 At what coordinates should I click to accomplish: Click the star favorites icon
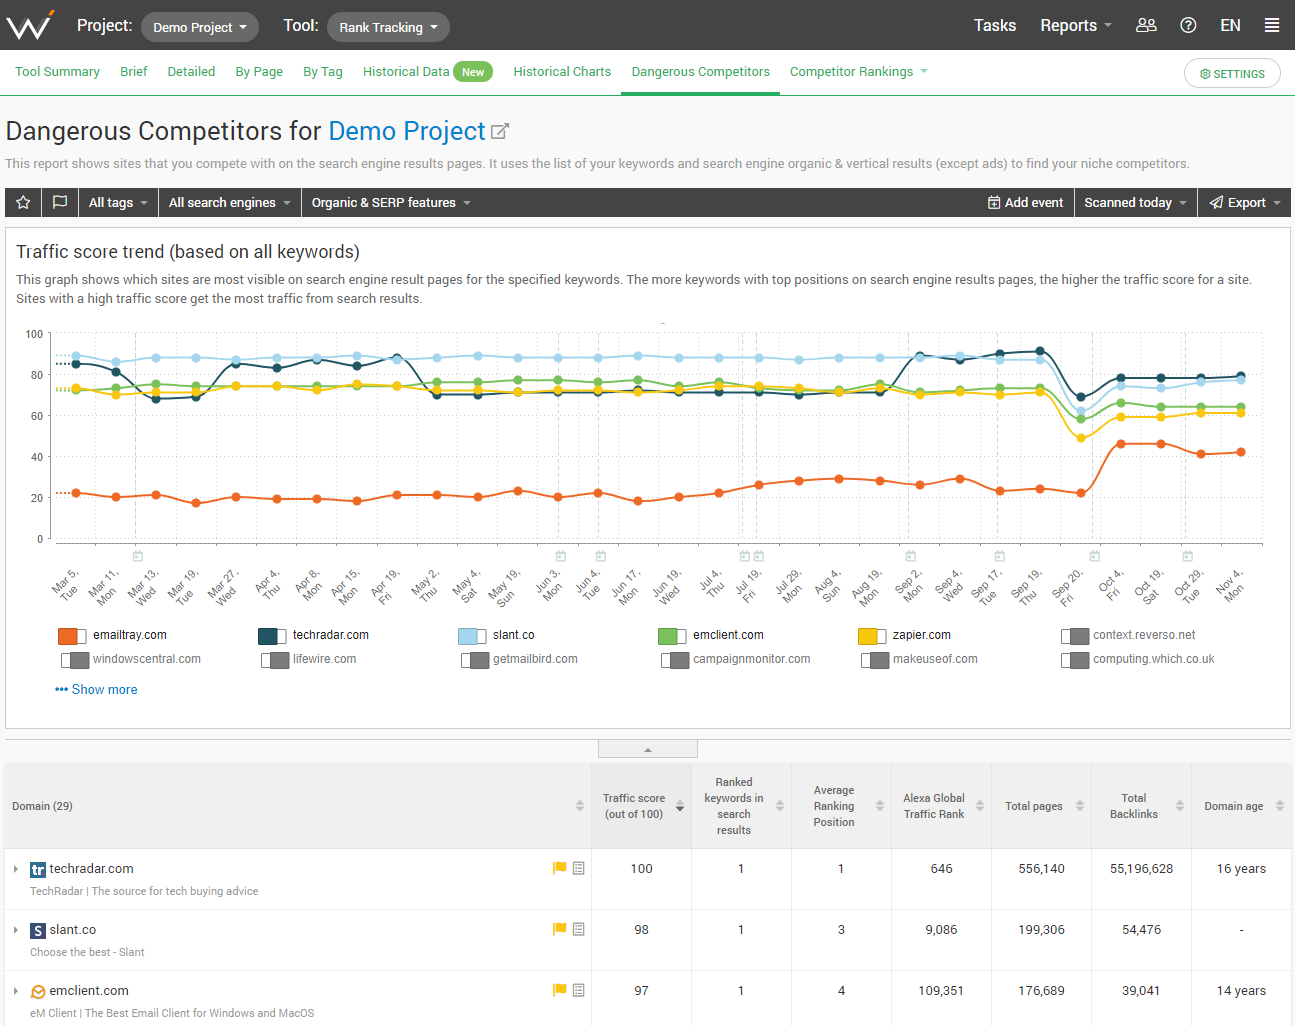click(23, 202)
